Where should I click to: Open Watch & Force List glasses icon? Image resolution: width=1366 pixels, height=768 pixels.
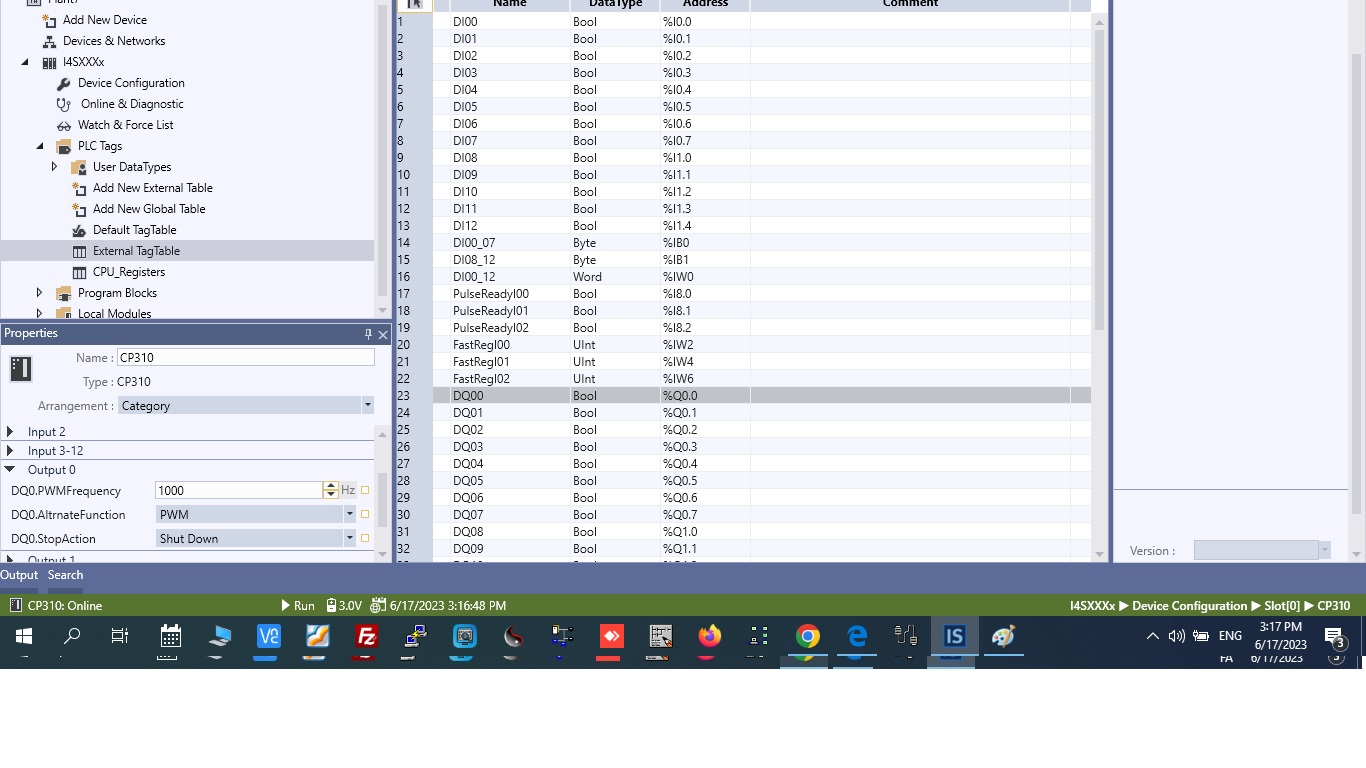pos(64,125)
